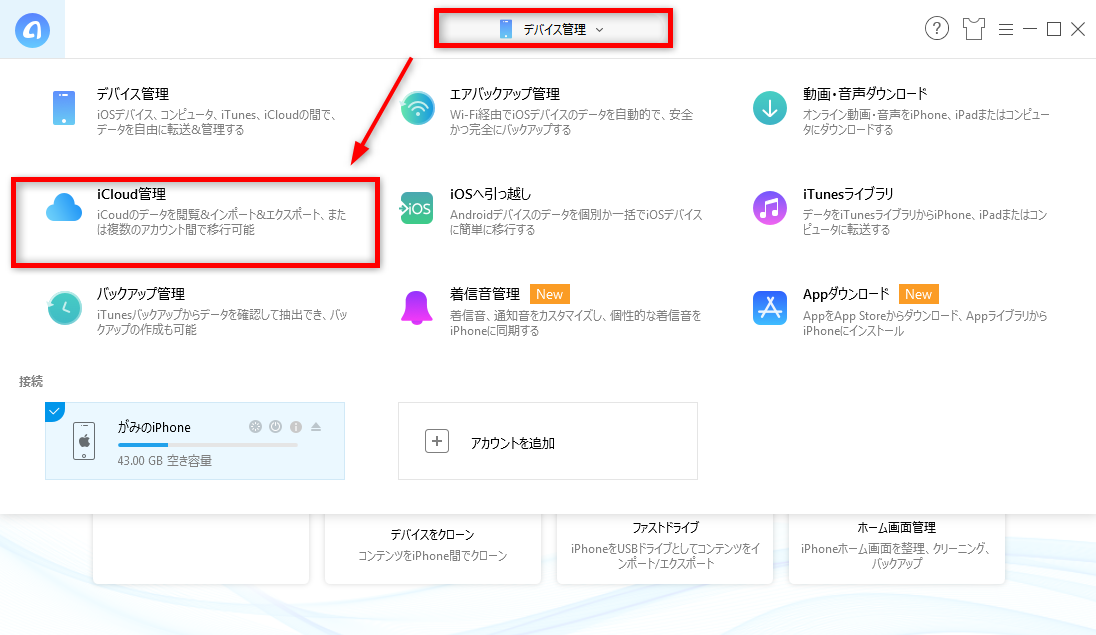Click the eject icon on がみのiPhone card
Viewport: 1096px width, 635px height.
316,427
